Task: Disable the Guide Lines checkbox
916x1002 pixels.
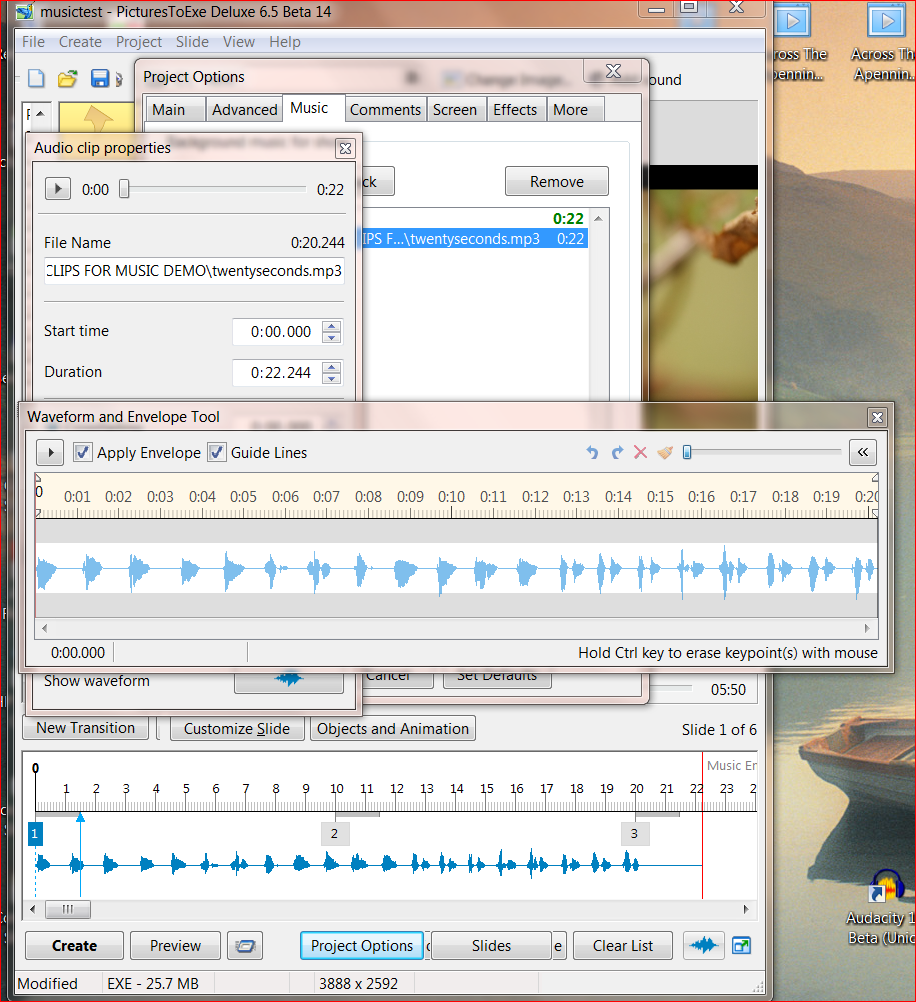Action: 217,452
